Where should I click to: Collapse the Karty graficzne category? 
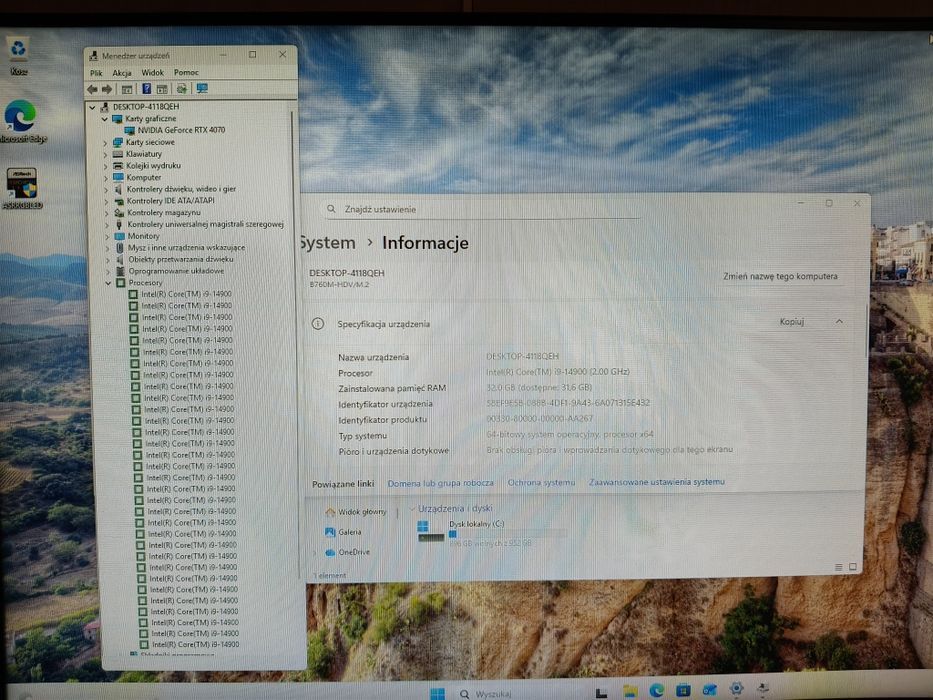point(105,119)
